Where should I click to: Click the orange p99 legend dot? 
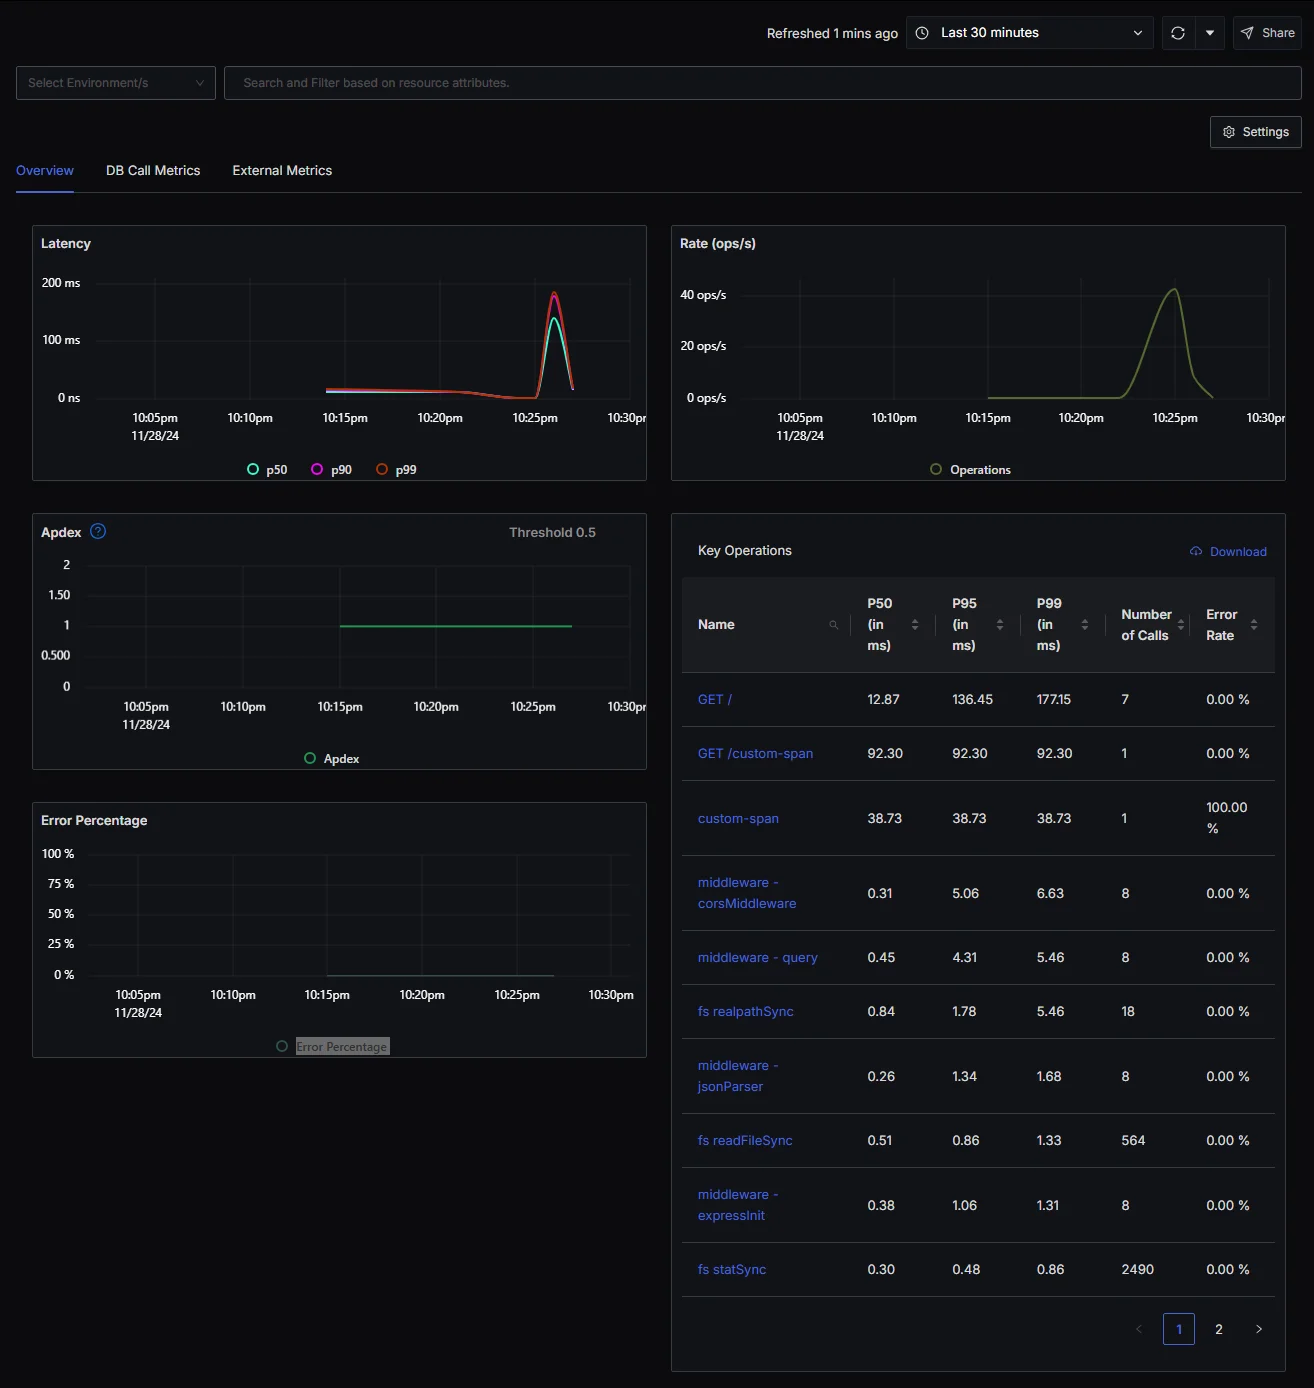tap(381, 469)
